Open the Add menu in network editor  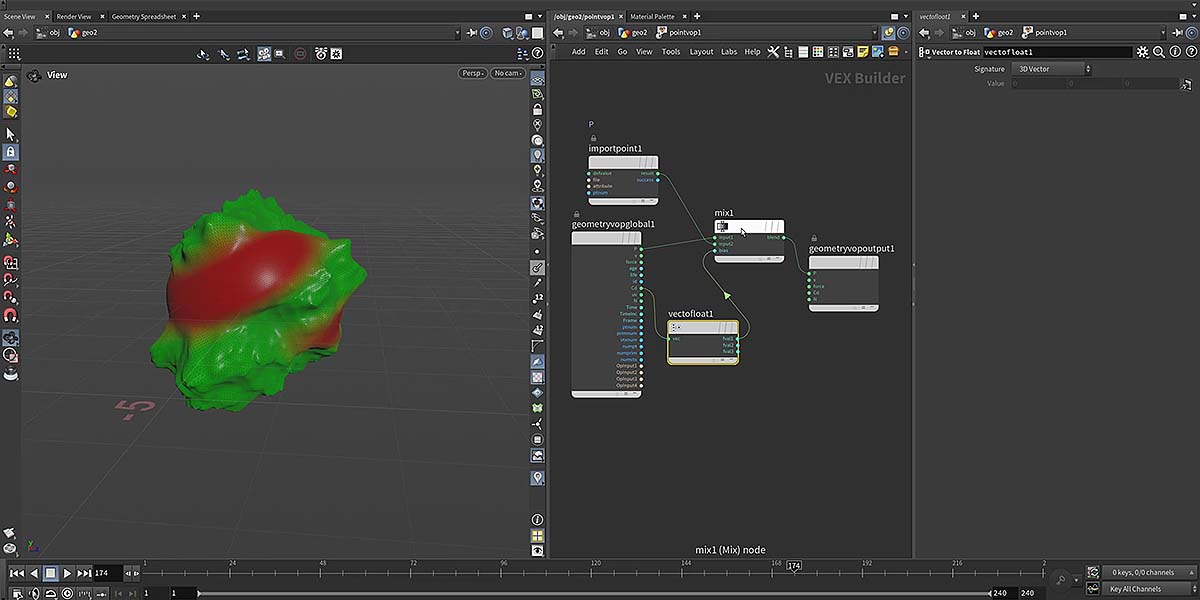point(579,52)
